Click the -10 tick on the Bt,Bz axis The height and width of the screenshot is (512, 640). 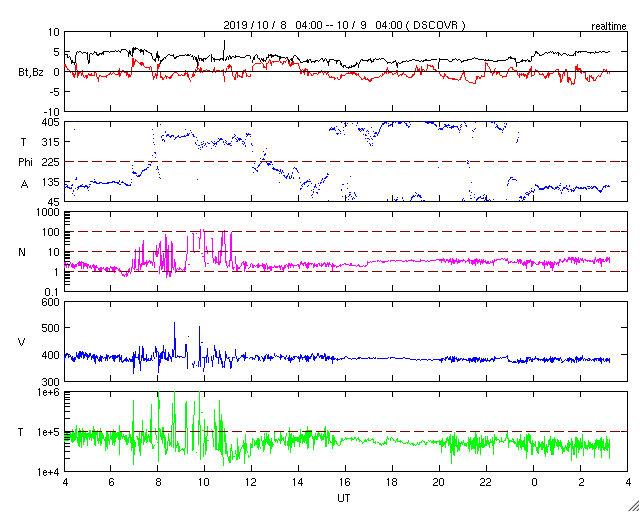52,111
